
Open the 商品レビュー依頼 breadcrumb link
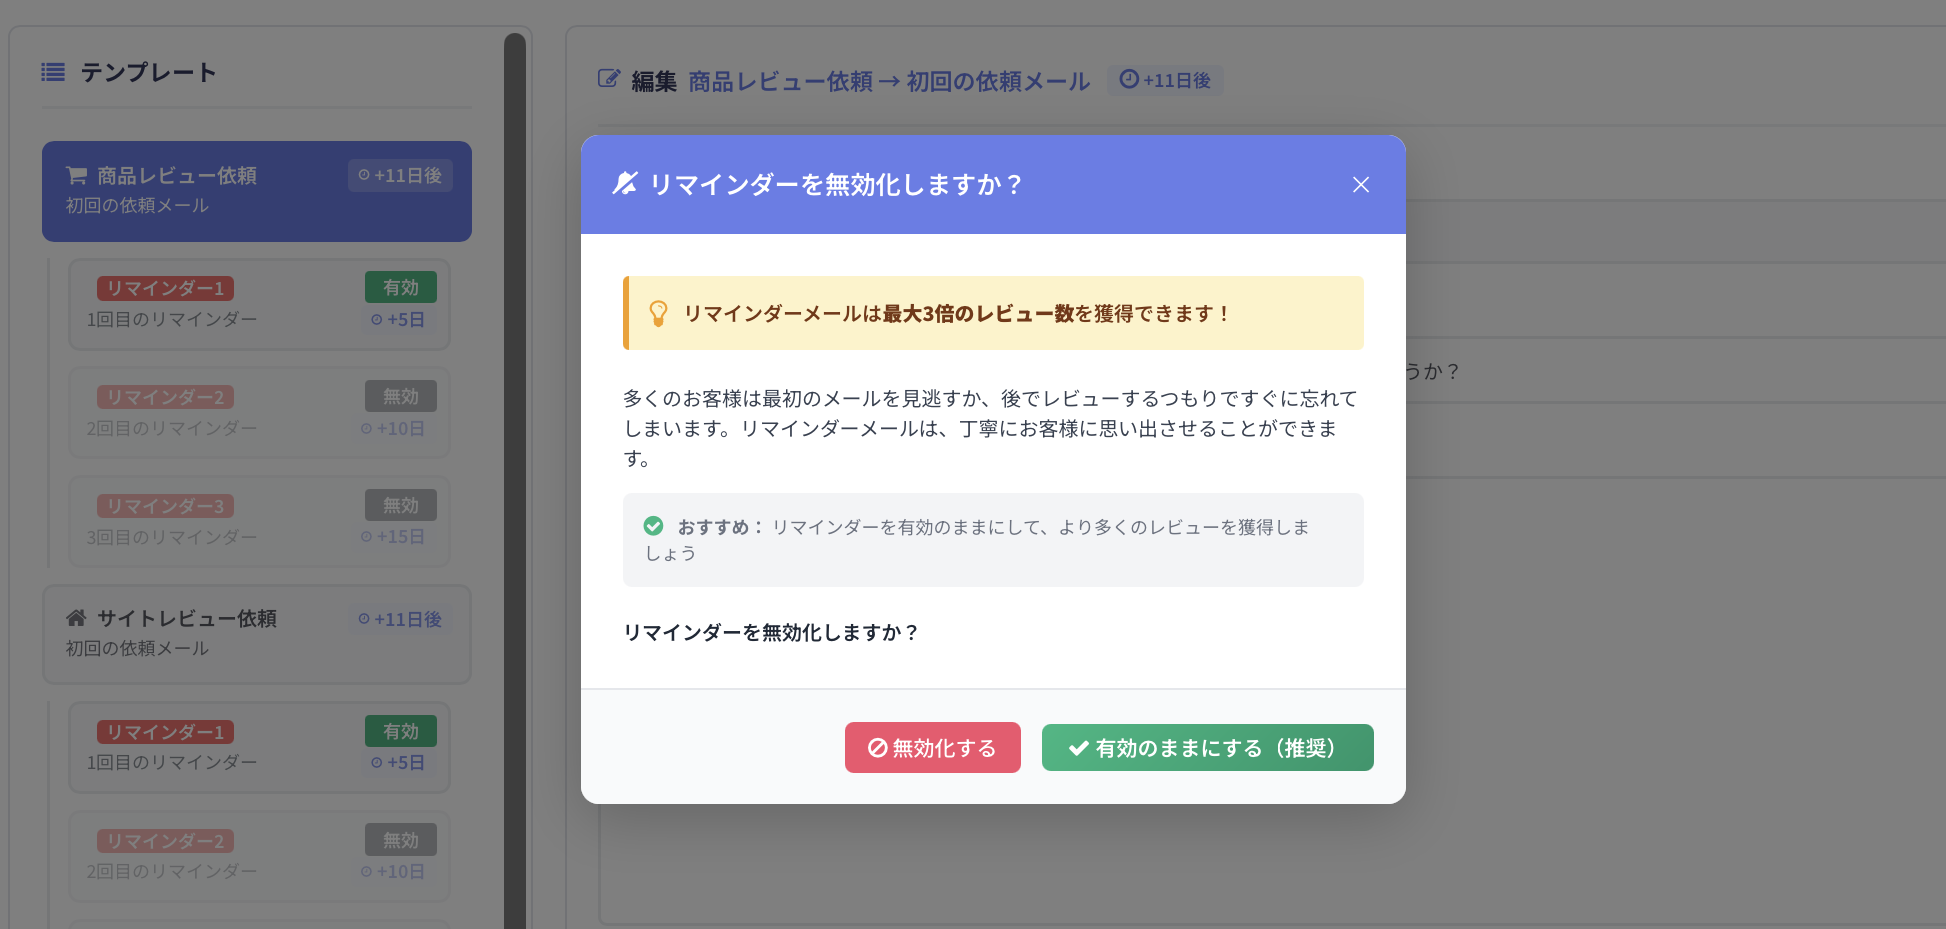(780, 81)
